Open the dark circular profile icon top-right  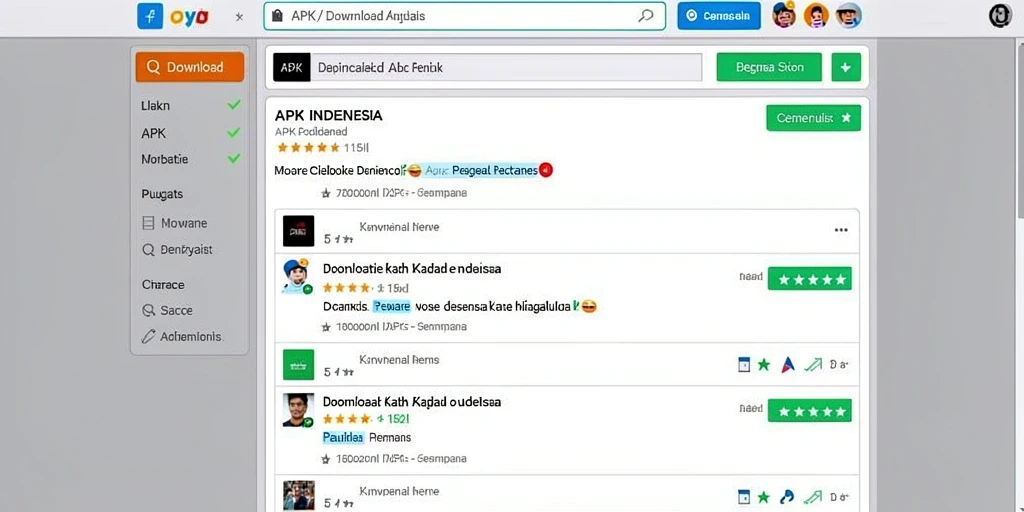[1000, 15]
